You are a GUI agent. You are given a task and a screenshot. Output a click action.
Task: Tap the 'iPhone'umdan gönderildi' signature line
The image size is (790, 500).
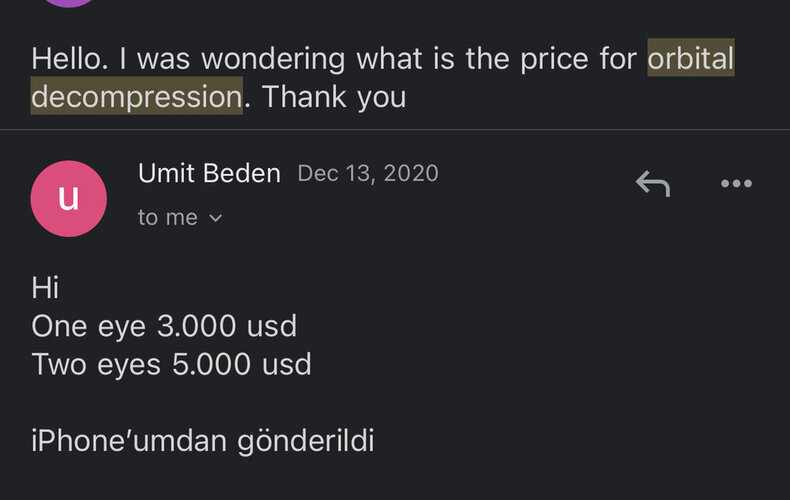pos(203,441)
